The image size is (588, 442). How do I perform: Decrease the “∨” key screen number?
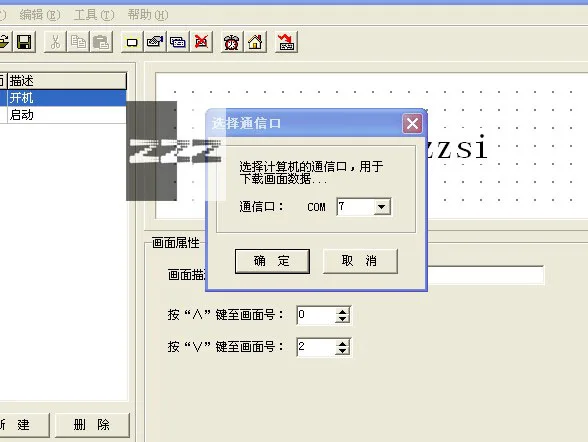point(342,351)
